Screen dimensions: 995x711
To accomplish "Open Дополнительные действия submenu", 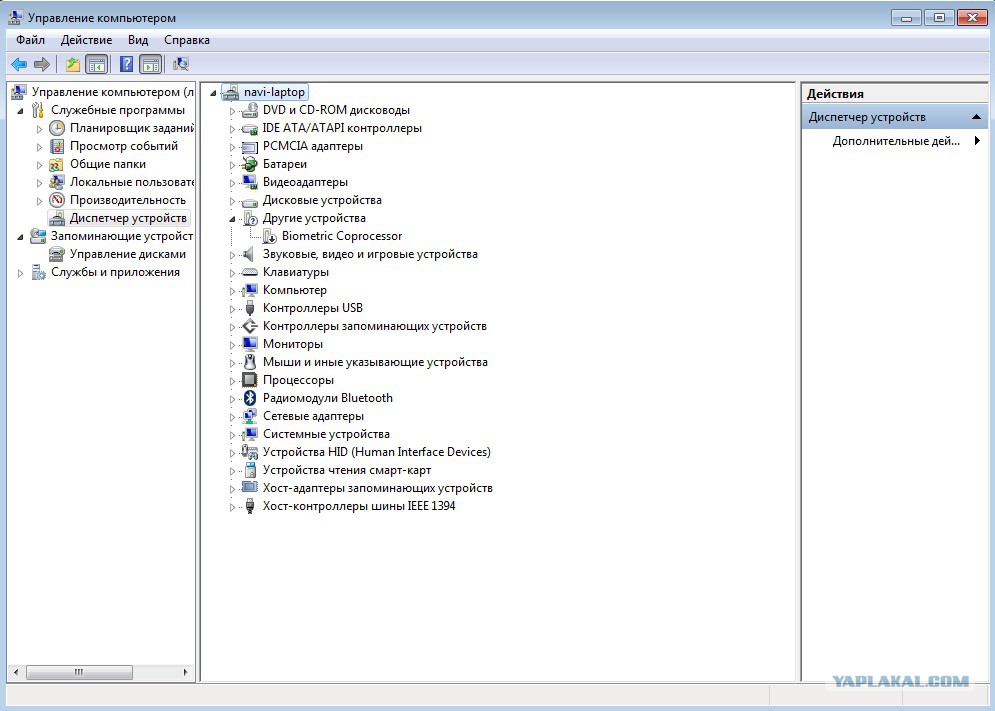I will click(x=895, y=141).
